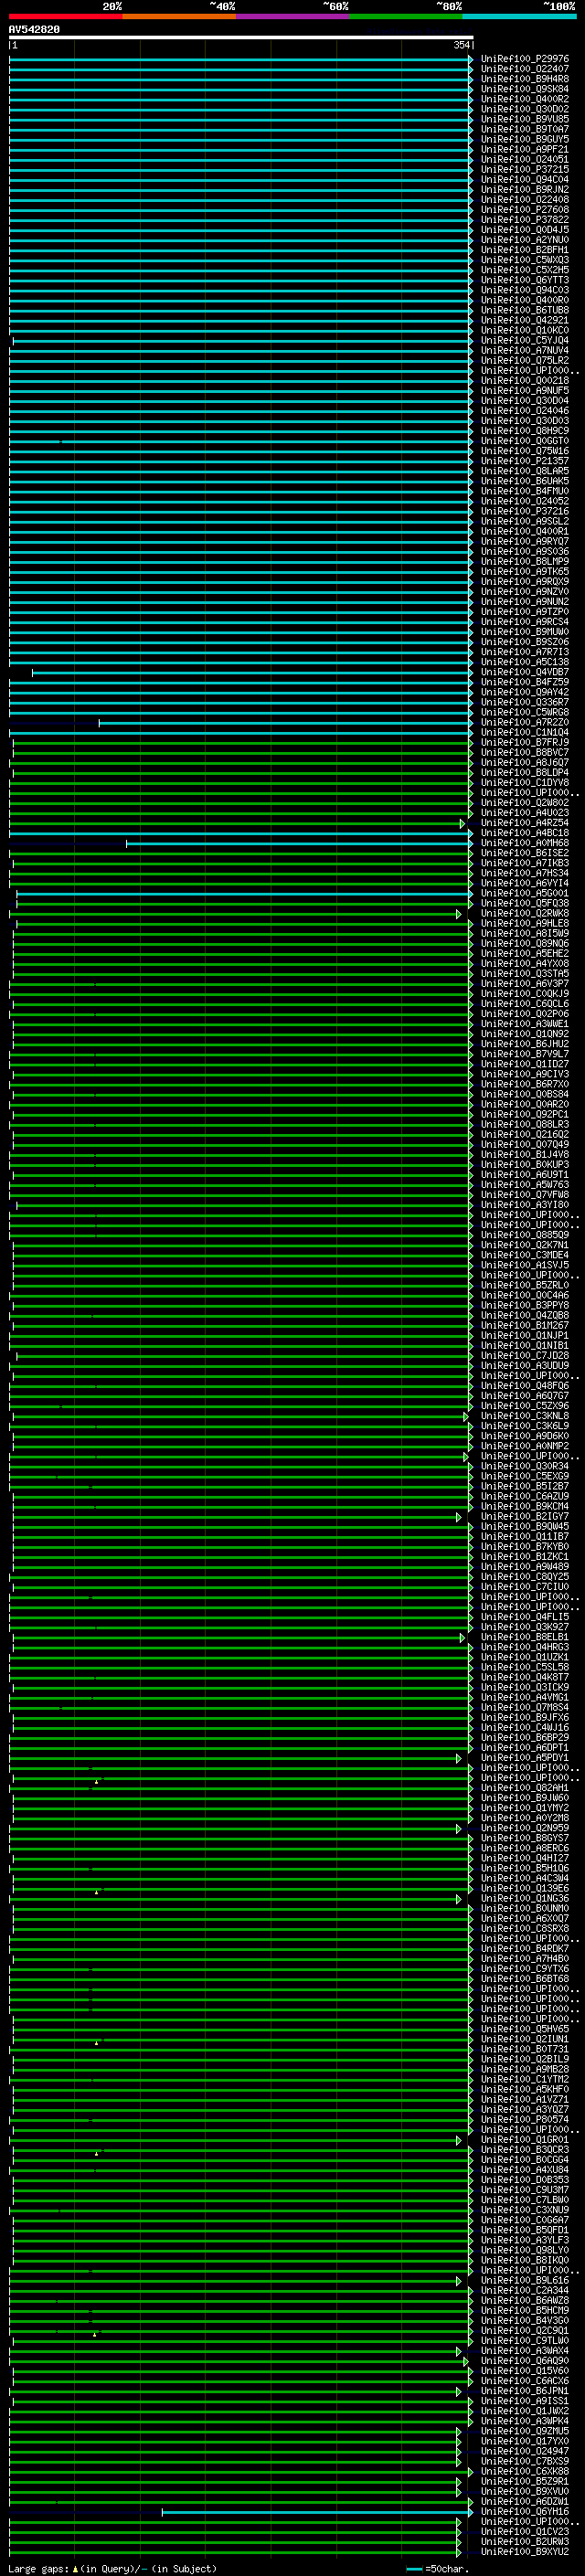Image resolution: width=585 pixels, height=2576 pixels.
Task: Click the query end position 354
Action: click(x=461, y=46)
